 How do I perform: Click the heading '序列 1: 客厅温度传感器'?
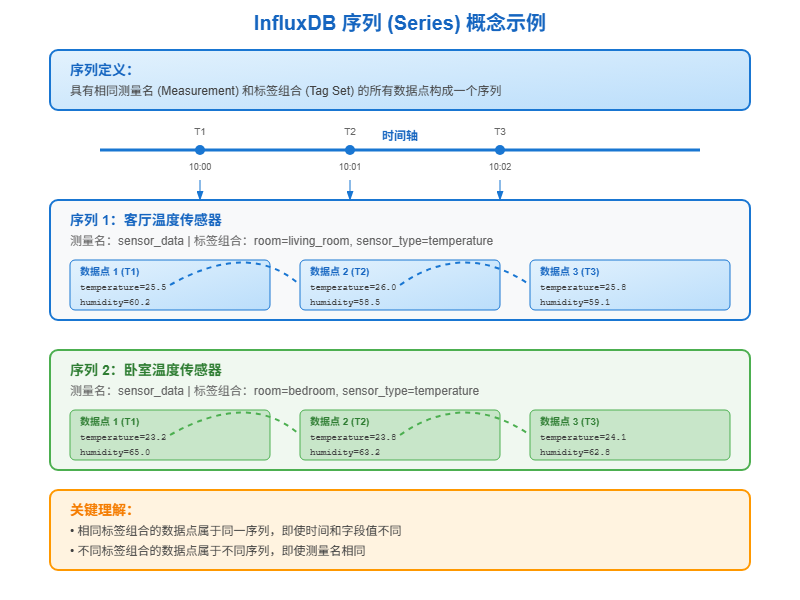[146, 220]
